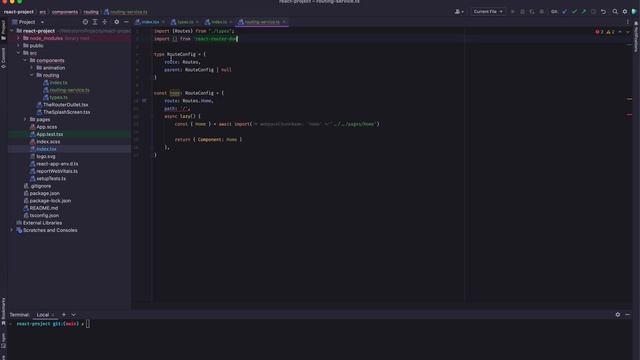The width and height of the screenshot is (640, 360).
Task: Expand the animation folder
Action: pyautogui.click(x=31, y=68)
